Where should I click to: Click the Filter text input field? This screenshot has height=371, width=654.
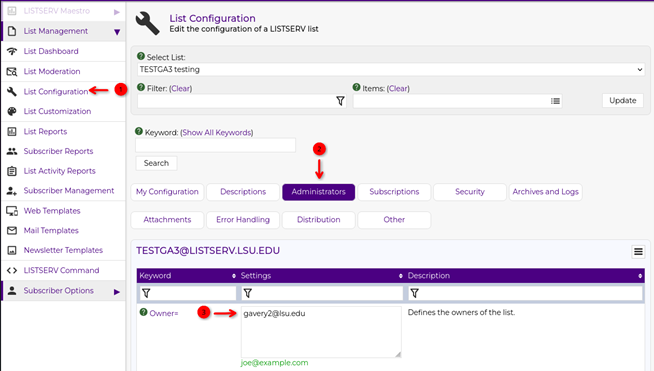click(242, 101)
